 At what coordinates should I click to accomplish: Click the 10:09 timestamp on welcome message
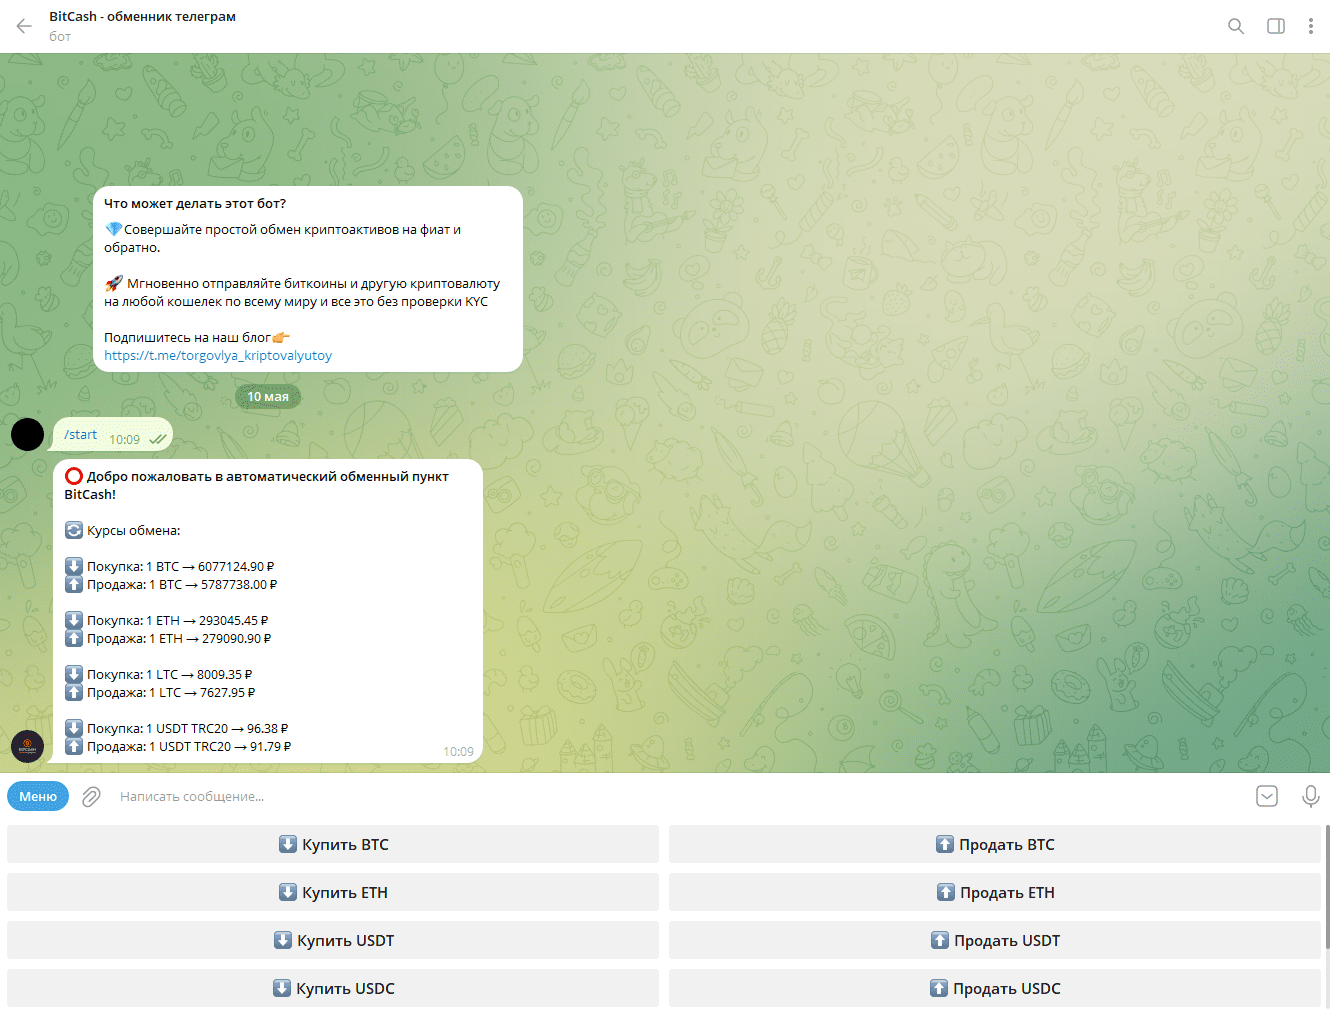pyautogui.click(x=458, y=751)
